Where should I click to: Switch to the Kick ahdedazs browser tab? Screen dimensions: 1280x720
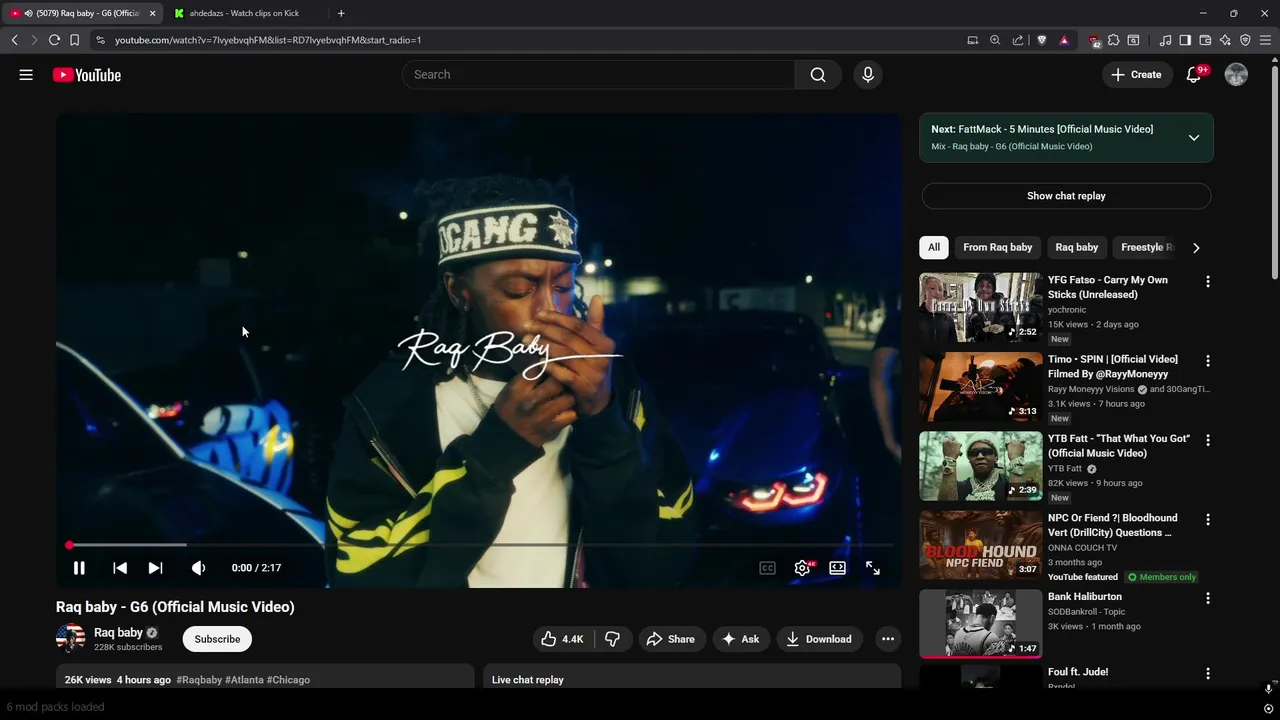tap(243, 13)
